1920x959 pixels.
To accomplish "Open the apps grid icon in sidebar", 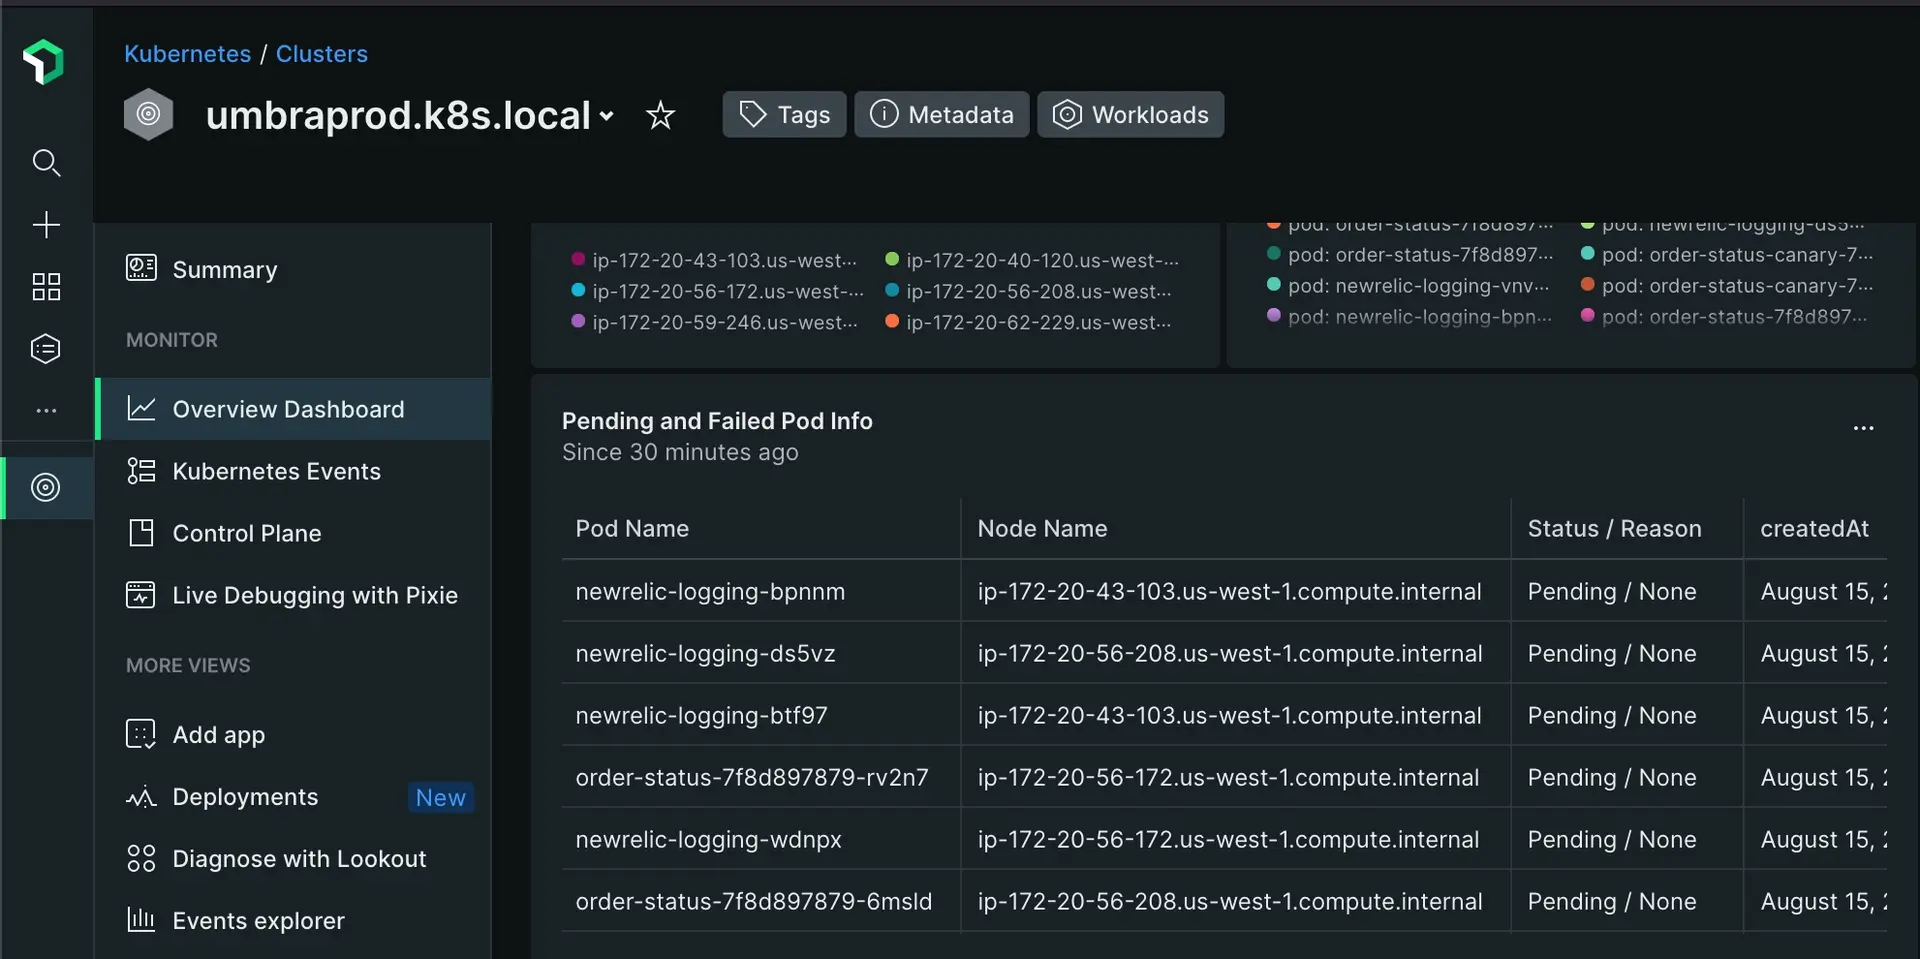I will [46, 287].
